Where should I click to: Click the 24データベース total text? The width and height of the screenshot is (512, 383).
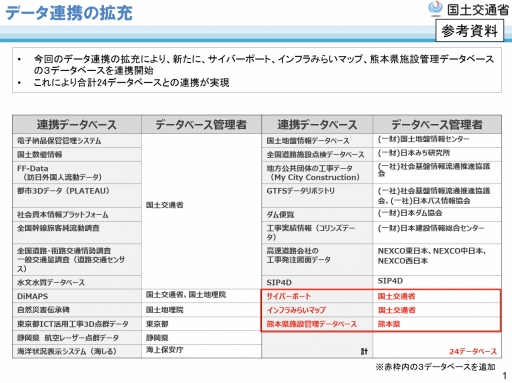tap(473, 351)
